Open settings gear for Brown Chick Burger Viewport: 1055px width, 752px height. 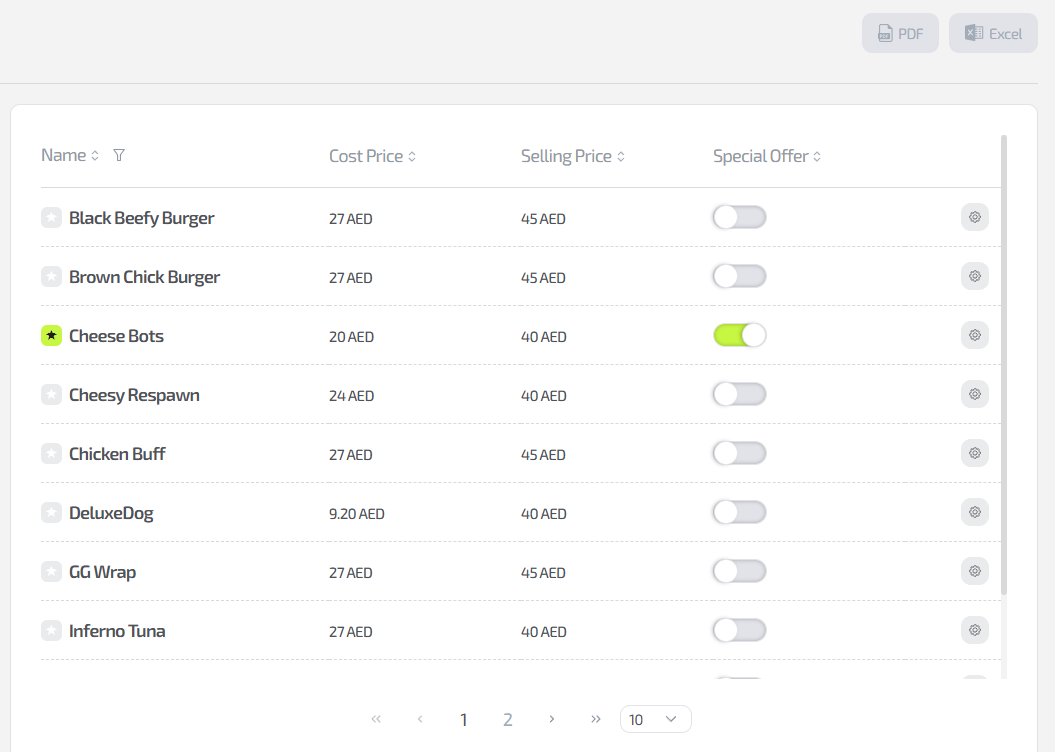pyautogui.click(x=974, y=276)
